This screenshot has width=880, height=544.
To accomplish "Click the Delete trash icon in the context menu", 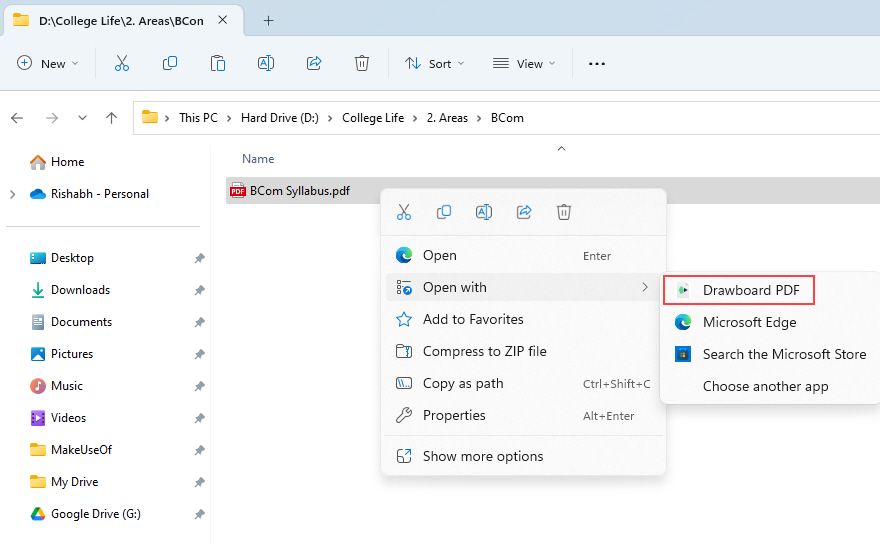I will [564, 212].
